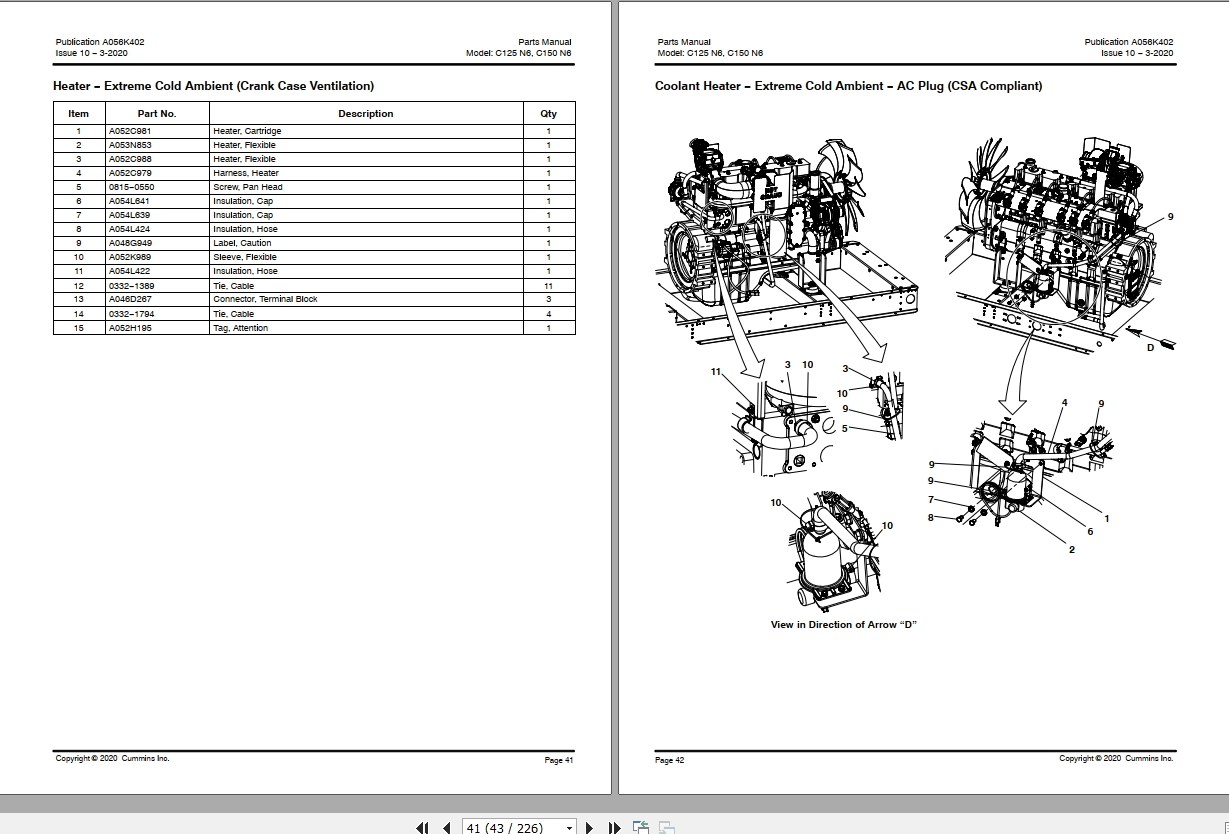Click part number 0332-1389
The width and height of the screenshot is (1229, 834).
[131, 286]
